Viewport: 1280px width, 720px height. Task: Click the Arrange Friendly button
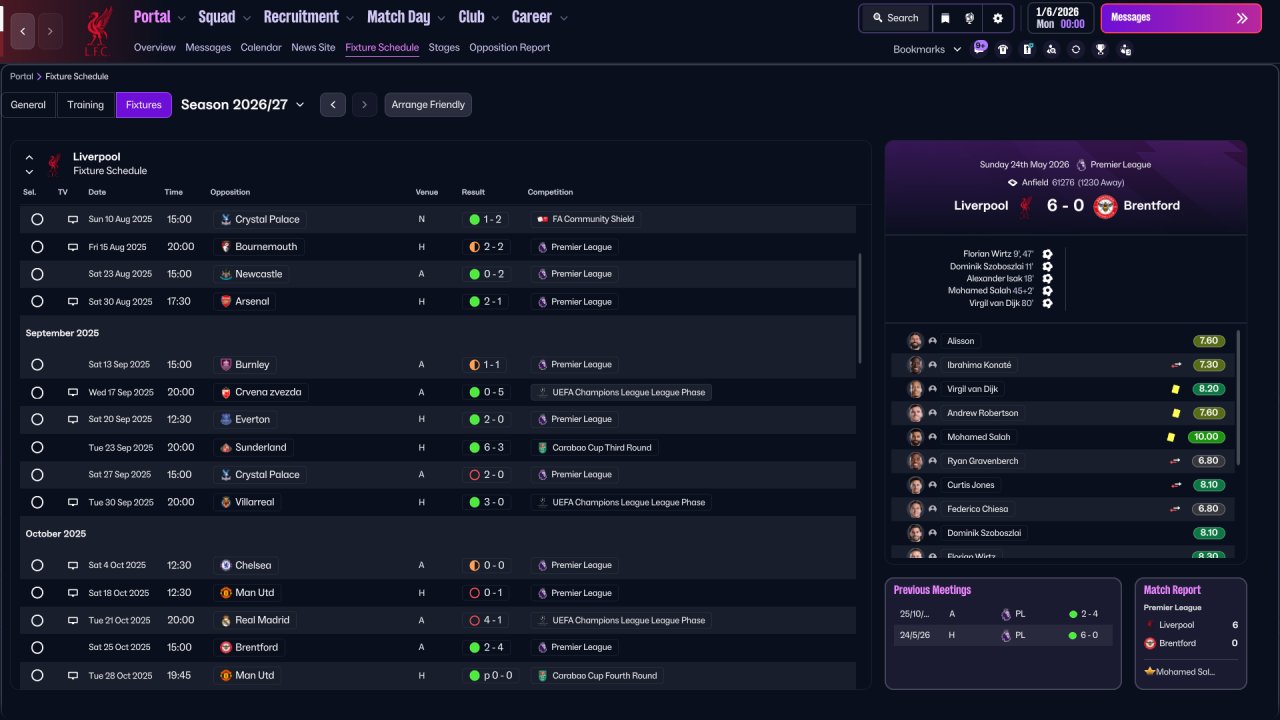(x=428, y=105)
